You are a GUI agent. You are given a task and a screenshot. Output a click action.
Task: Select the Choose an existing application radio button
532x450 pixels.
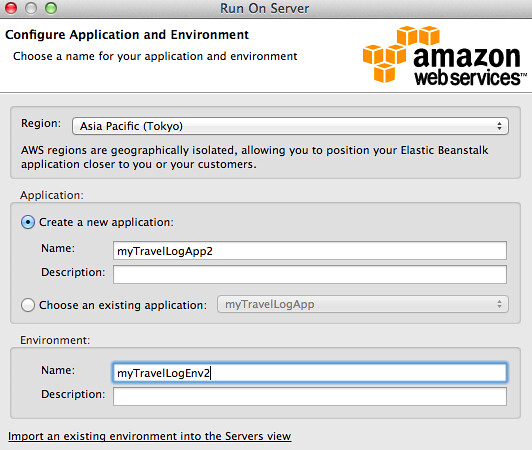[28, 305]
